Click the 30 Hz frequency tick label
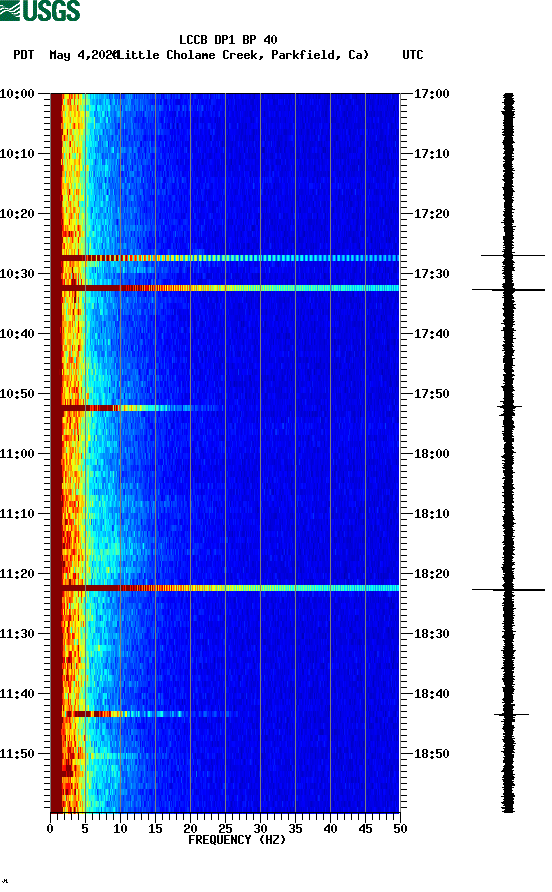Viewport: 552px width, 892px height. click(x=260, y=829)
